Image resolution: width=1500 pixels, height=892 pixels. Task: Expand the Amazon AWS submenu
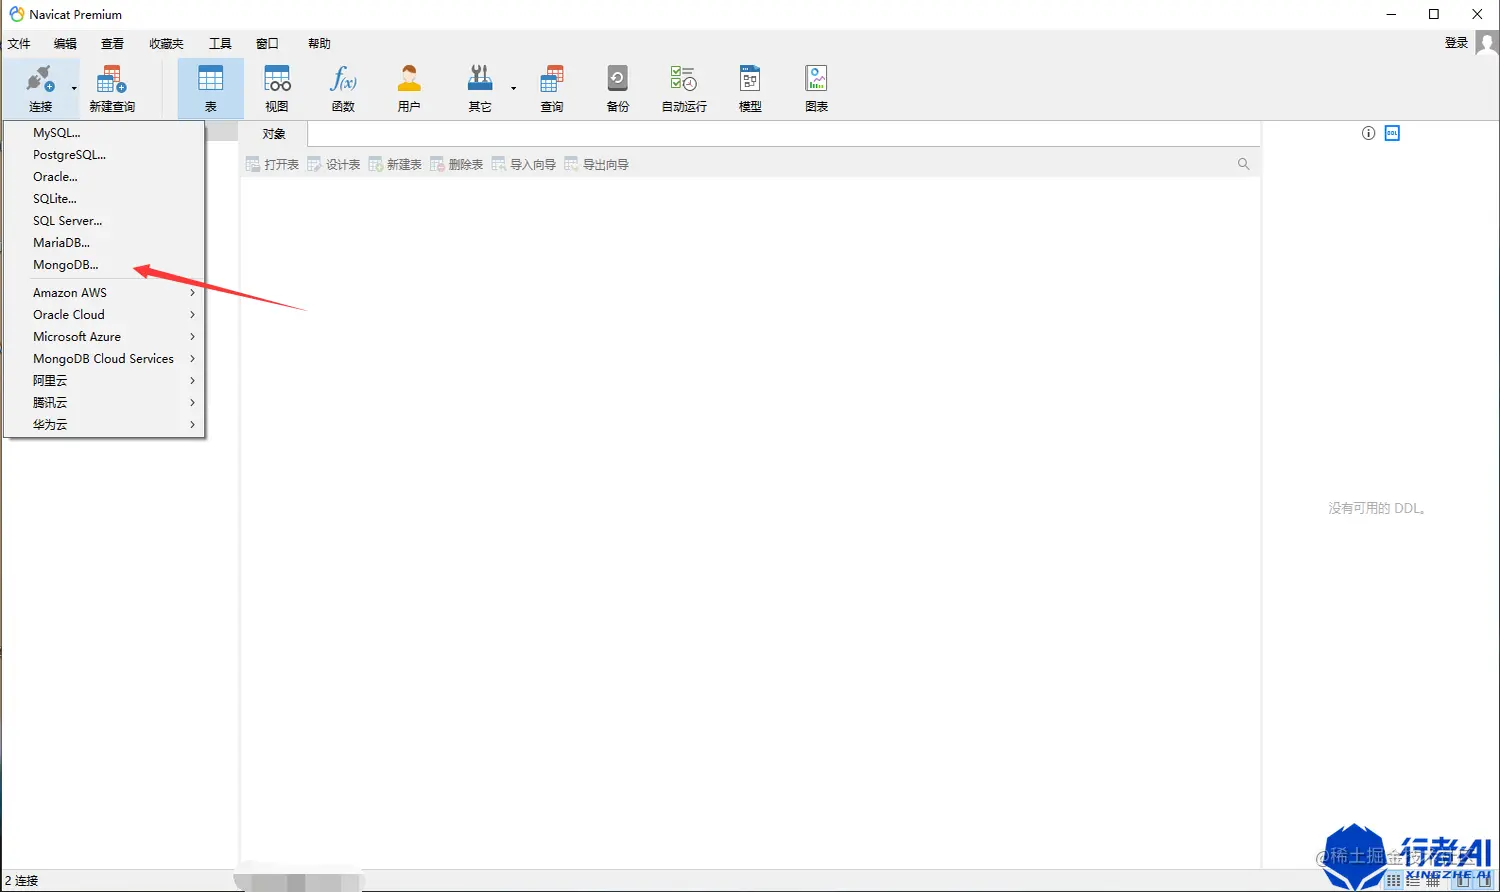pos(104,293)
